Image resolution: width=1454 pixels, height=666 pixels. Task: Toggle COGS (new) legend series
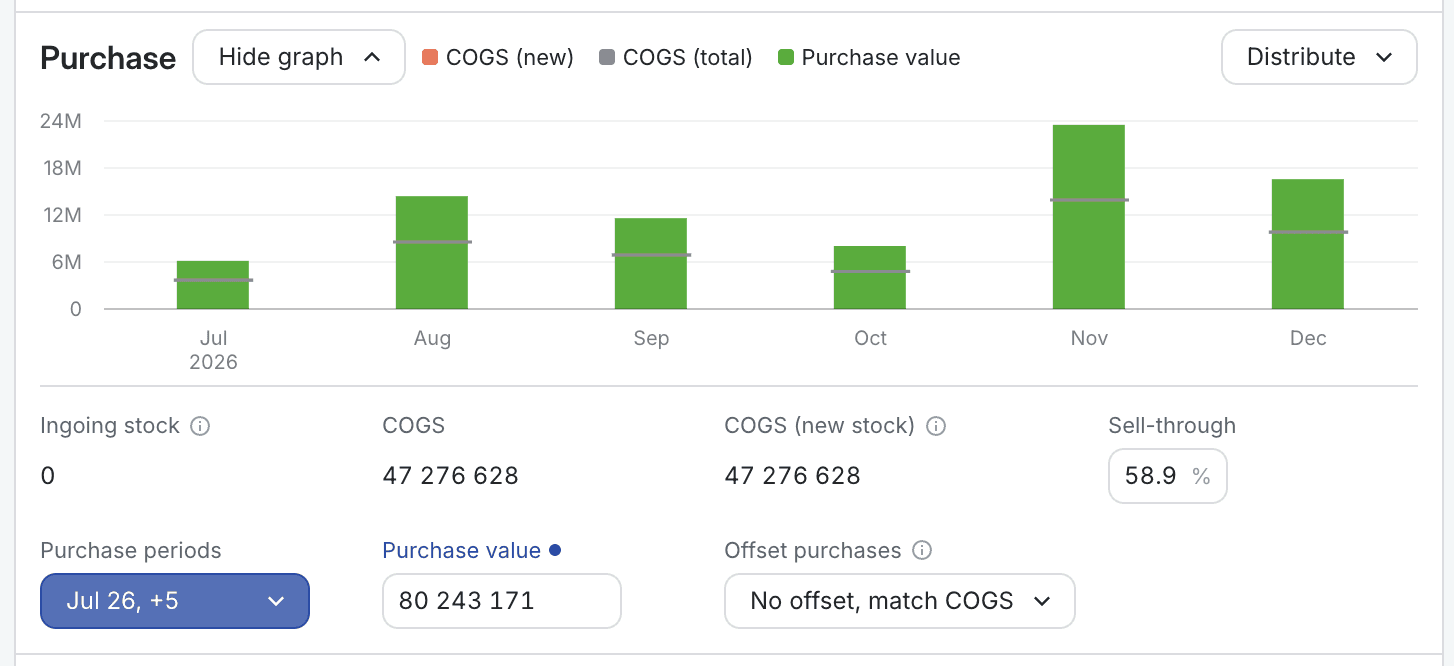497,58
